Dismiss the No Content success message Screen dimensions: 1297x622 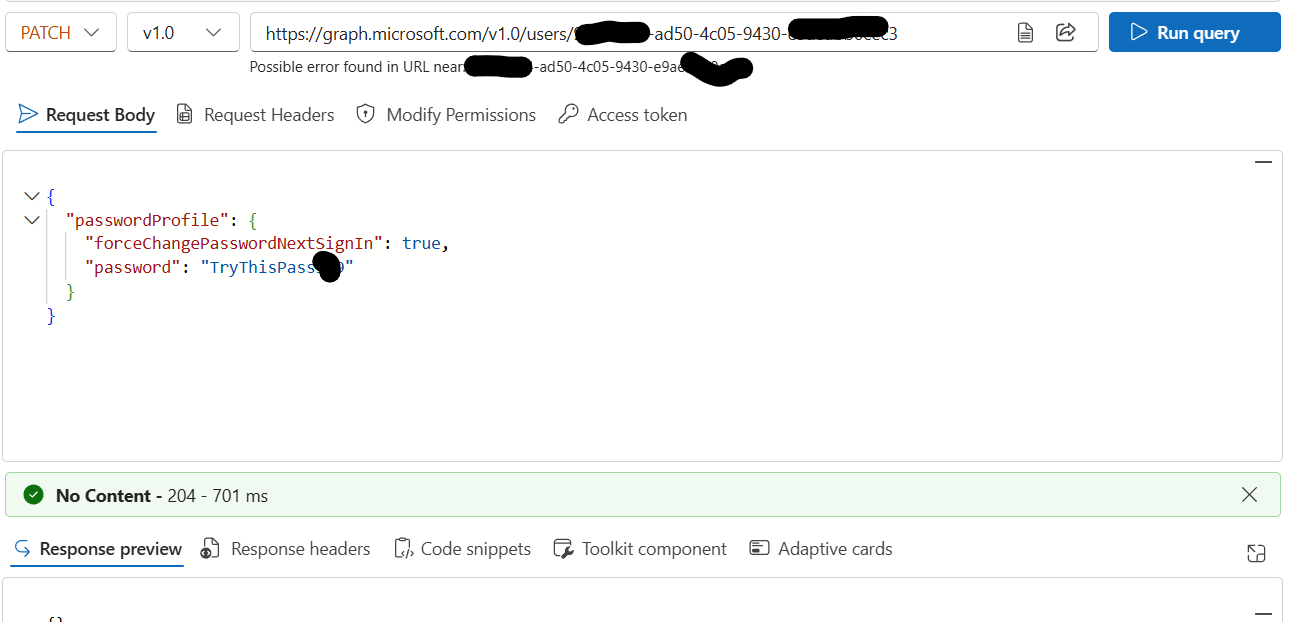(1249, 494)
